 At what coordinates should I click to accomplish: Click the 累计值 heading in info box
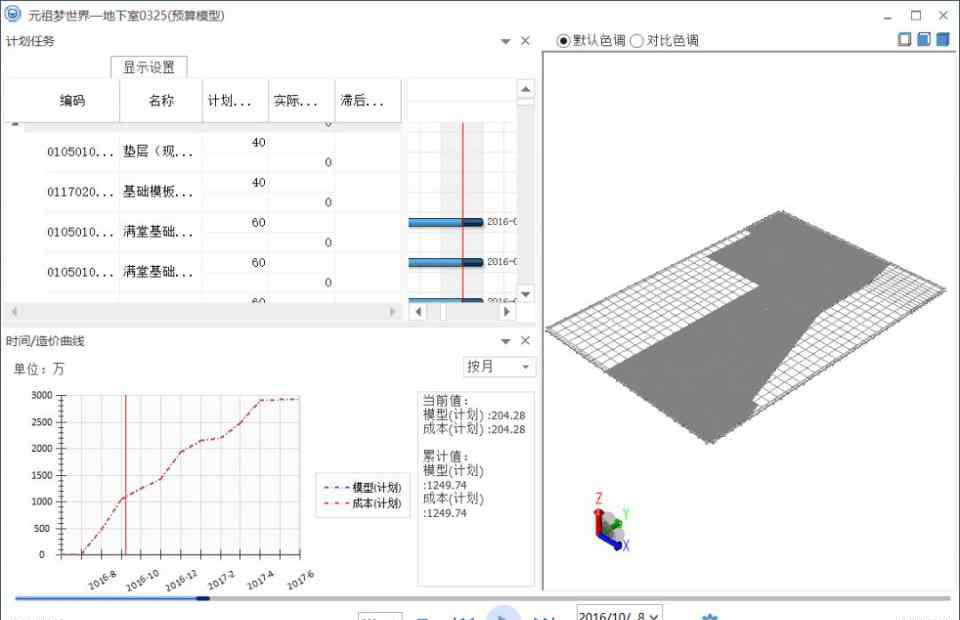445,456
